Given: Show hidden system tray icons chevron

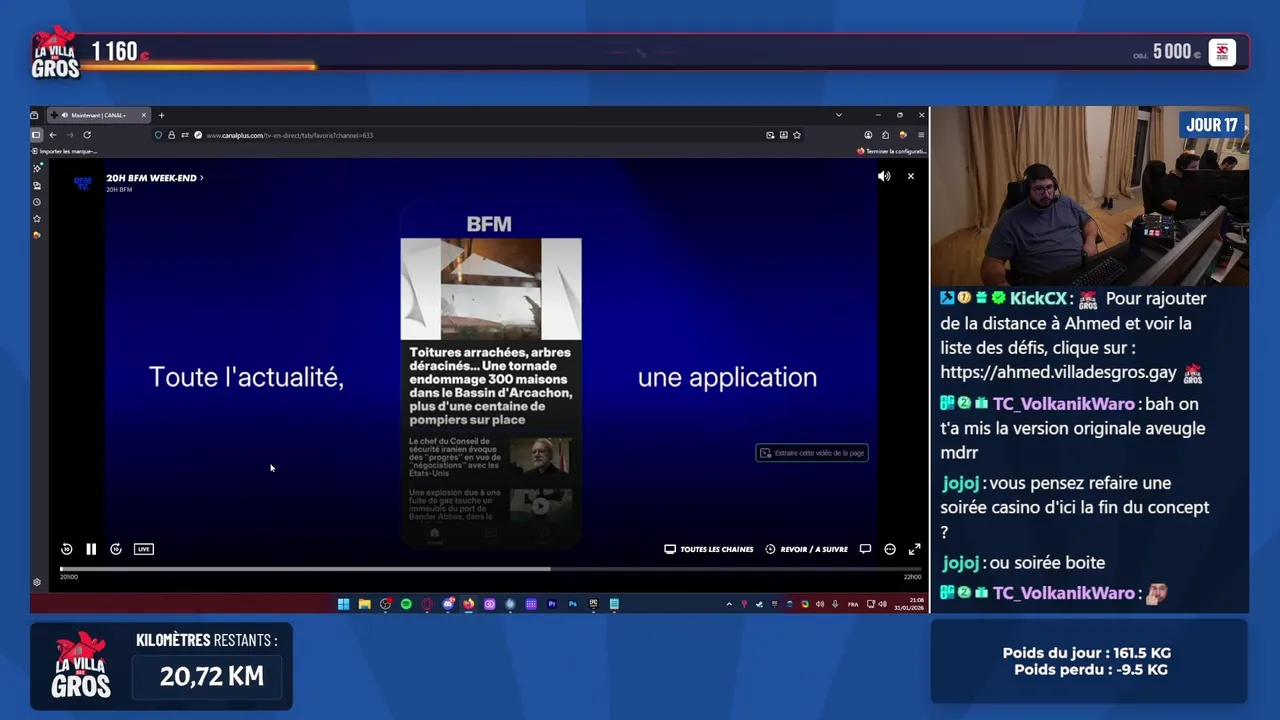Looking at the screenshot, I should 729,604.
